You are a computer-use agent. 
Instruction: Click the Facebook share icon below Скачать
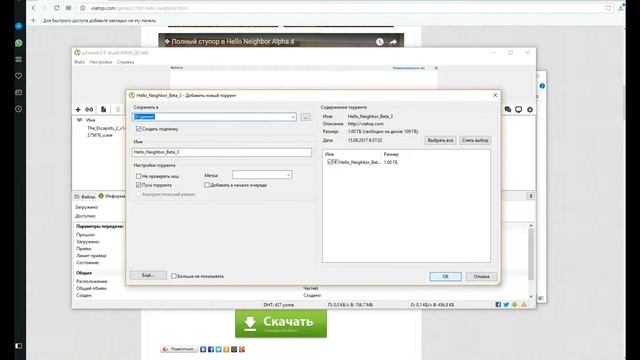[211, 349]
